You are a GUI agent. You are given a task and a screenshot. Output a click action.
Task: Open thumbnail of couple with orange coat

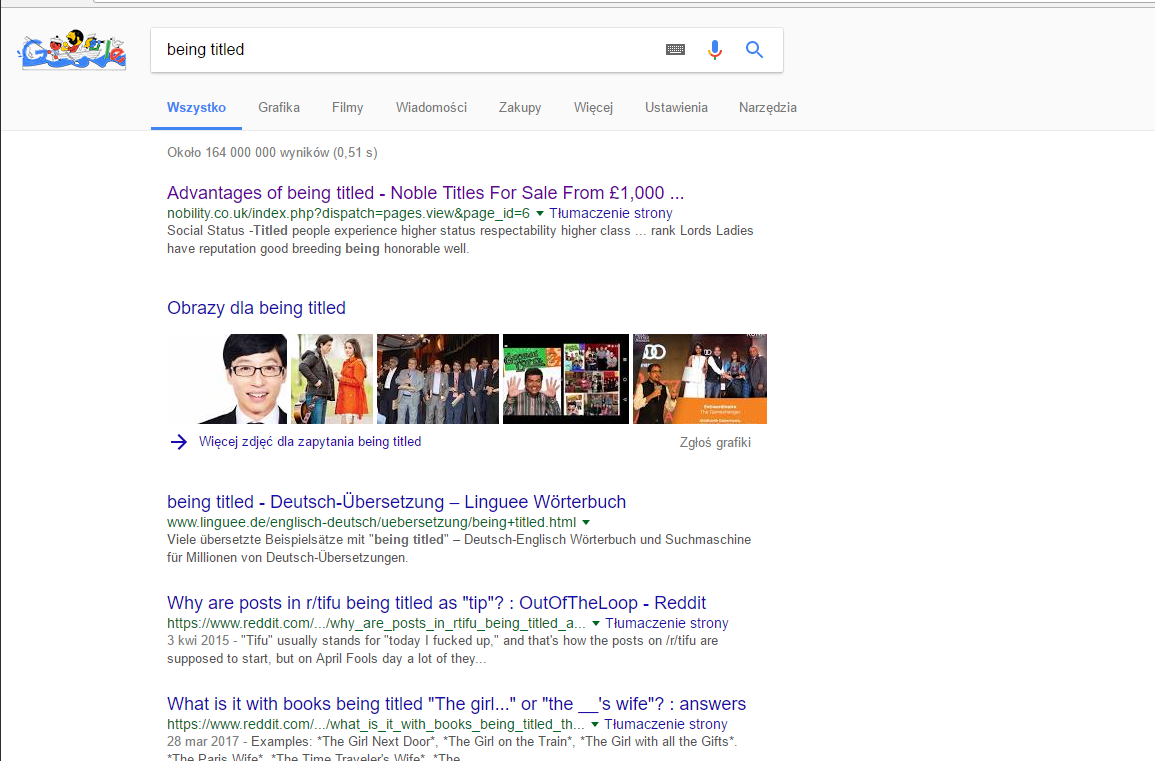[x=332, y=379]
